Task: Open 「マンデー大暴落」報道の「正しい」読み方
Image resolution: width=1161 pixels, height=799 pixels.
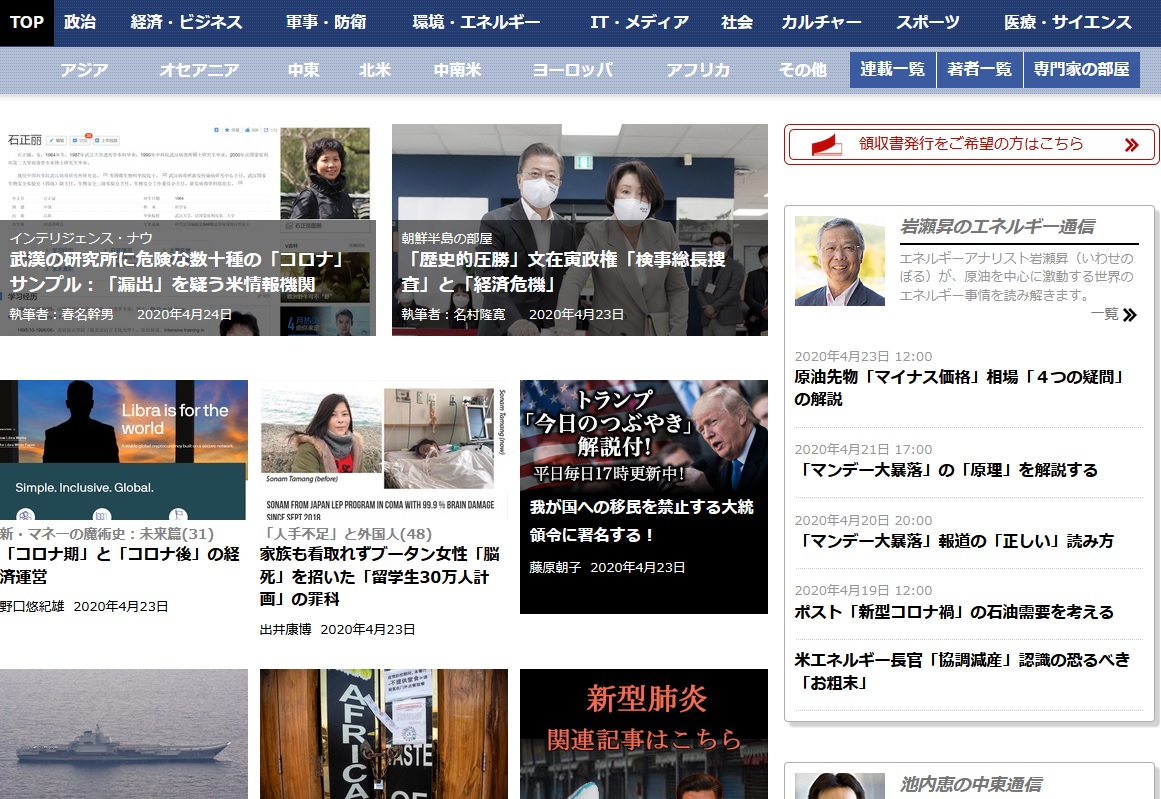Action: tap(954, 541)
